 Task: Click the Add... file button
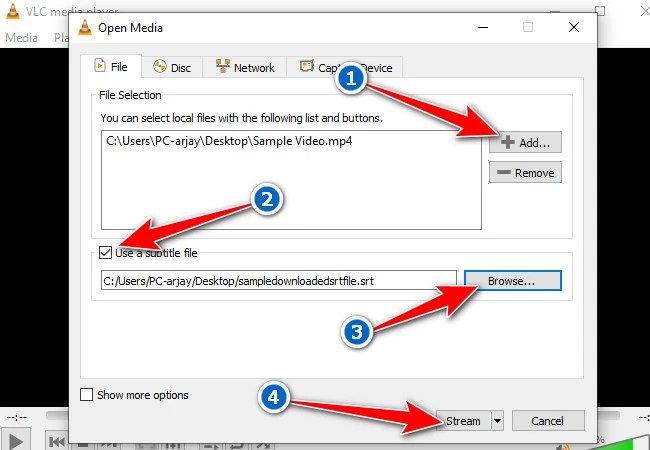pyautogui.click(x=525, y=143)
